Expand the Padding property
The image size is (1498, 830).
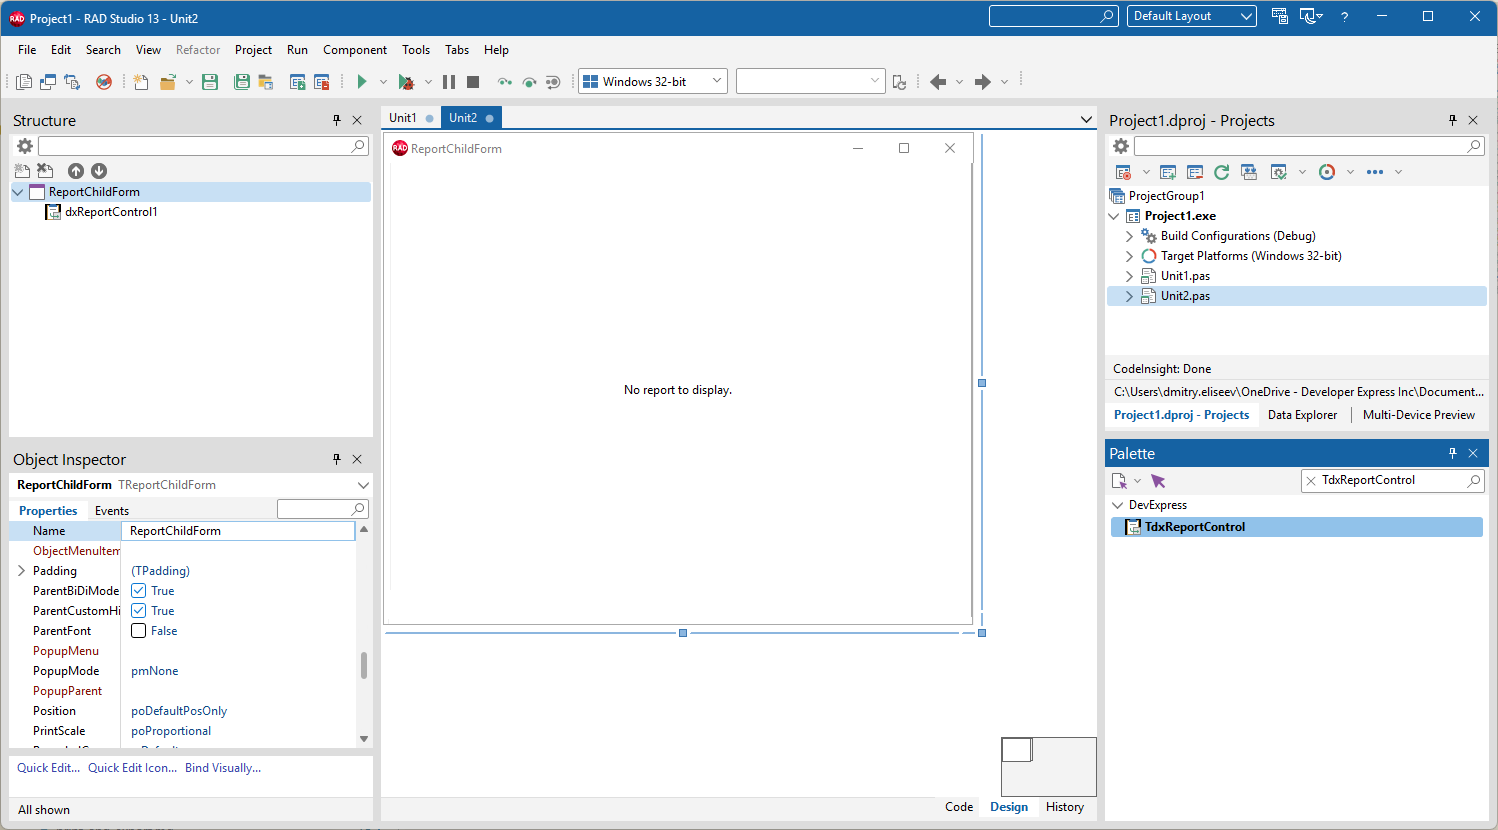[21, 571]
